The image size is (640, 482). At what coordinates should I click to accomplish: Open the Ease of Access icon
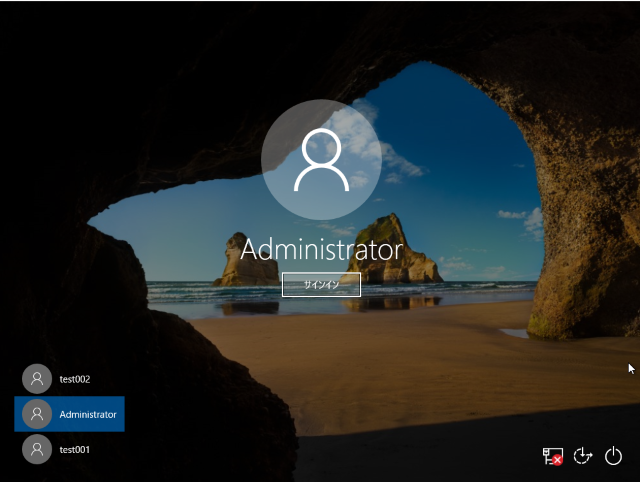pos(583,456)
